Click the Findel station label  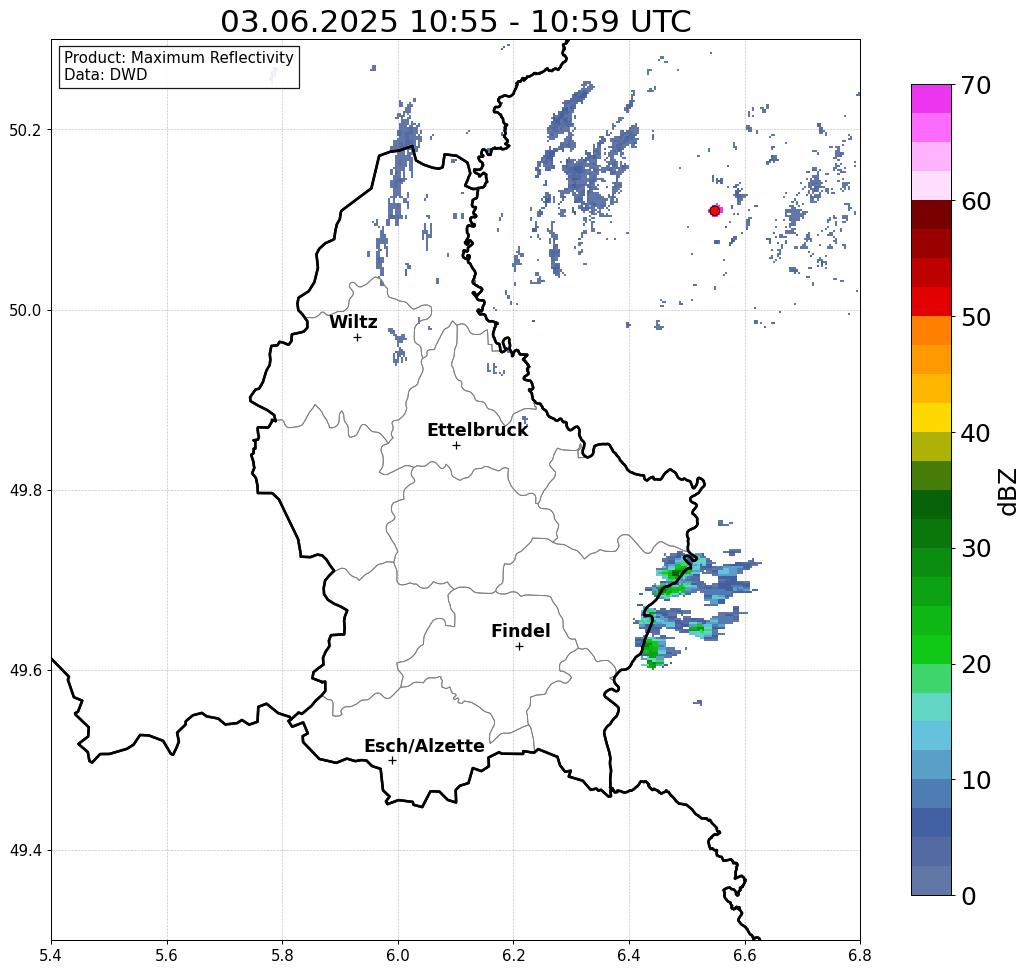[520, 631]
